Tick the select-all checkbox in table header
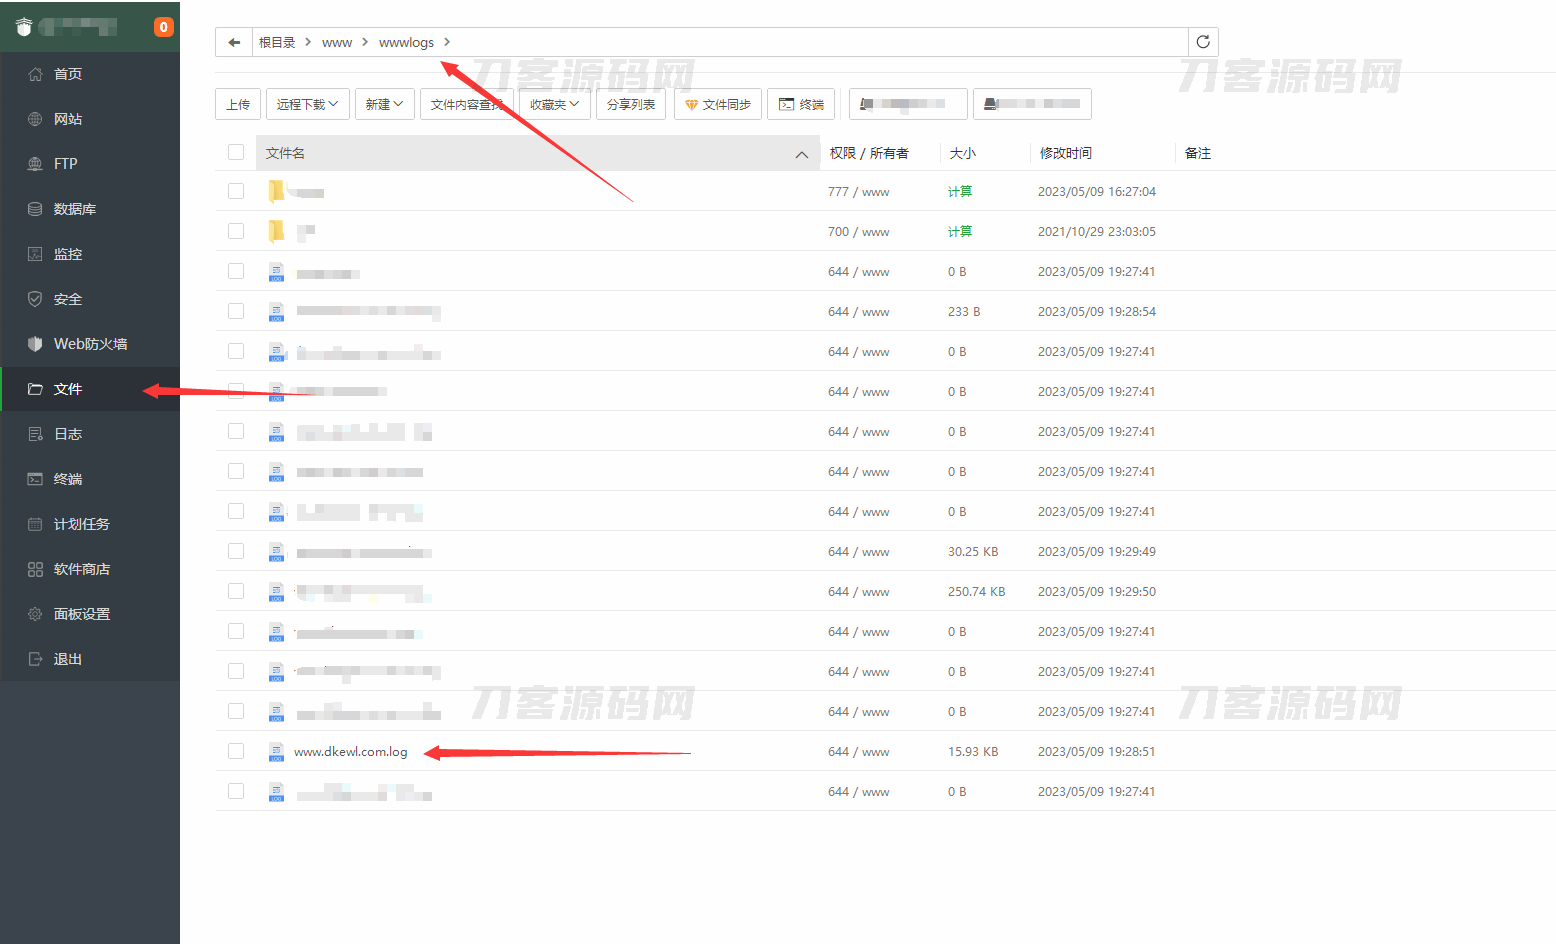This screenshot has height=944, width=1556. [236, 152]
